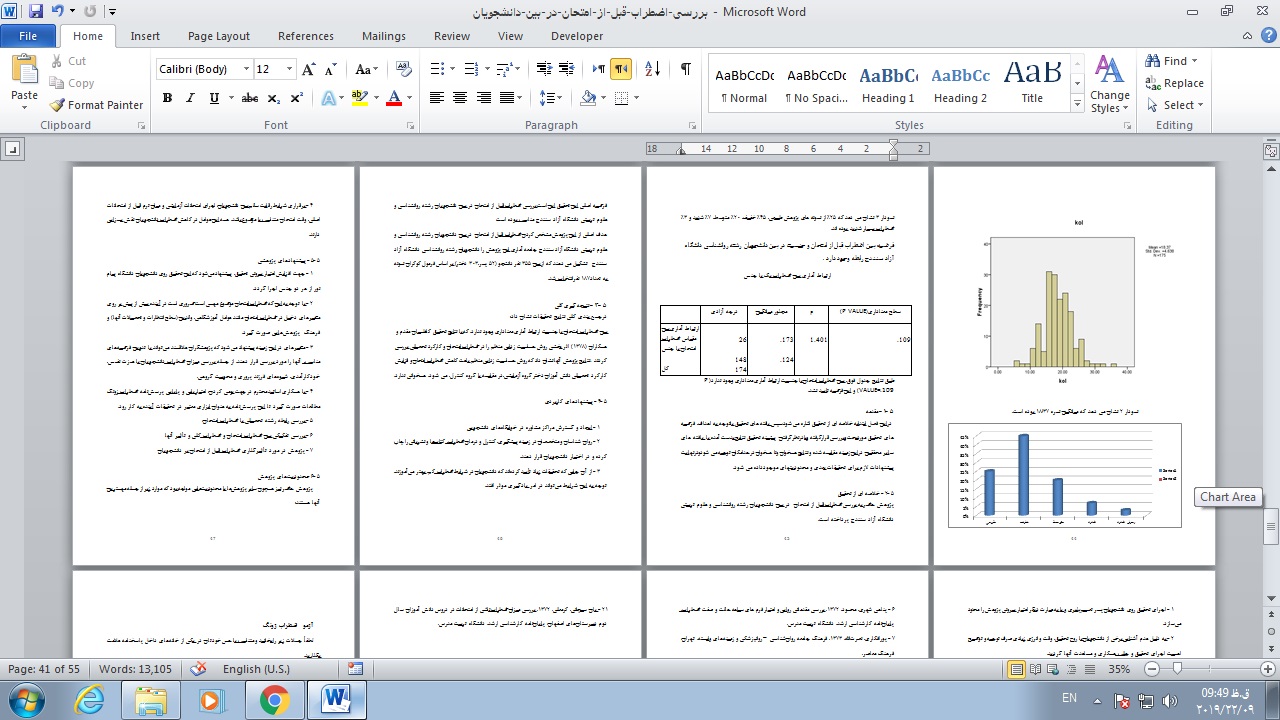The image size is (1280, 720).
Task: Open the Calibri (Body) font name dropdown
Action: pos(246,69)
